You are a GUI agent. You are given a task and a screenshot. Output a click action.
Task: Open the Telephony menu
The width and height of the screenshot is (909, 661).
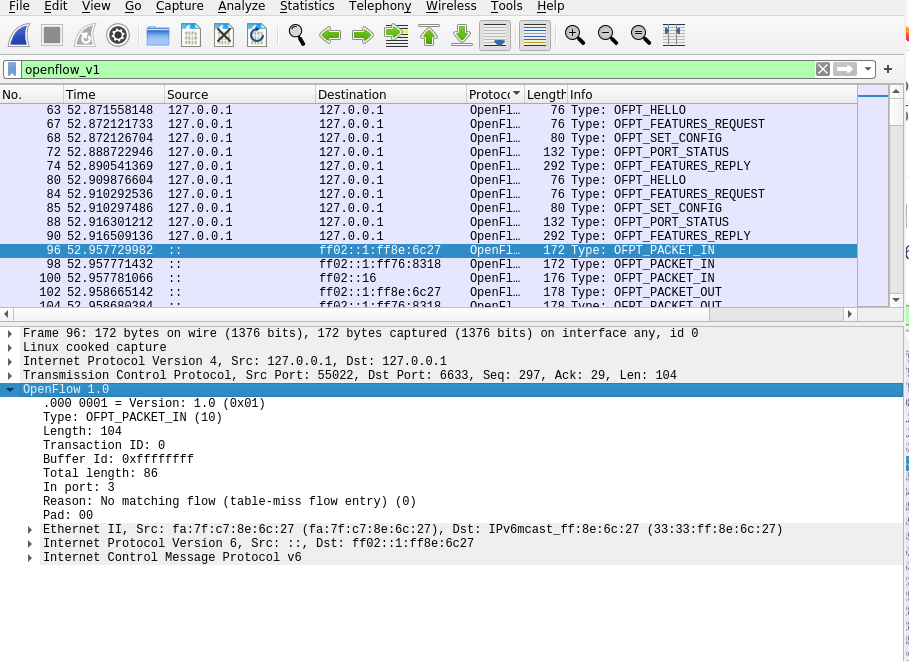click(380, 6)
